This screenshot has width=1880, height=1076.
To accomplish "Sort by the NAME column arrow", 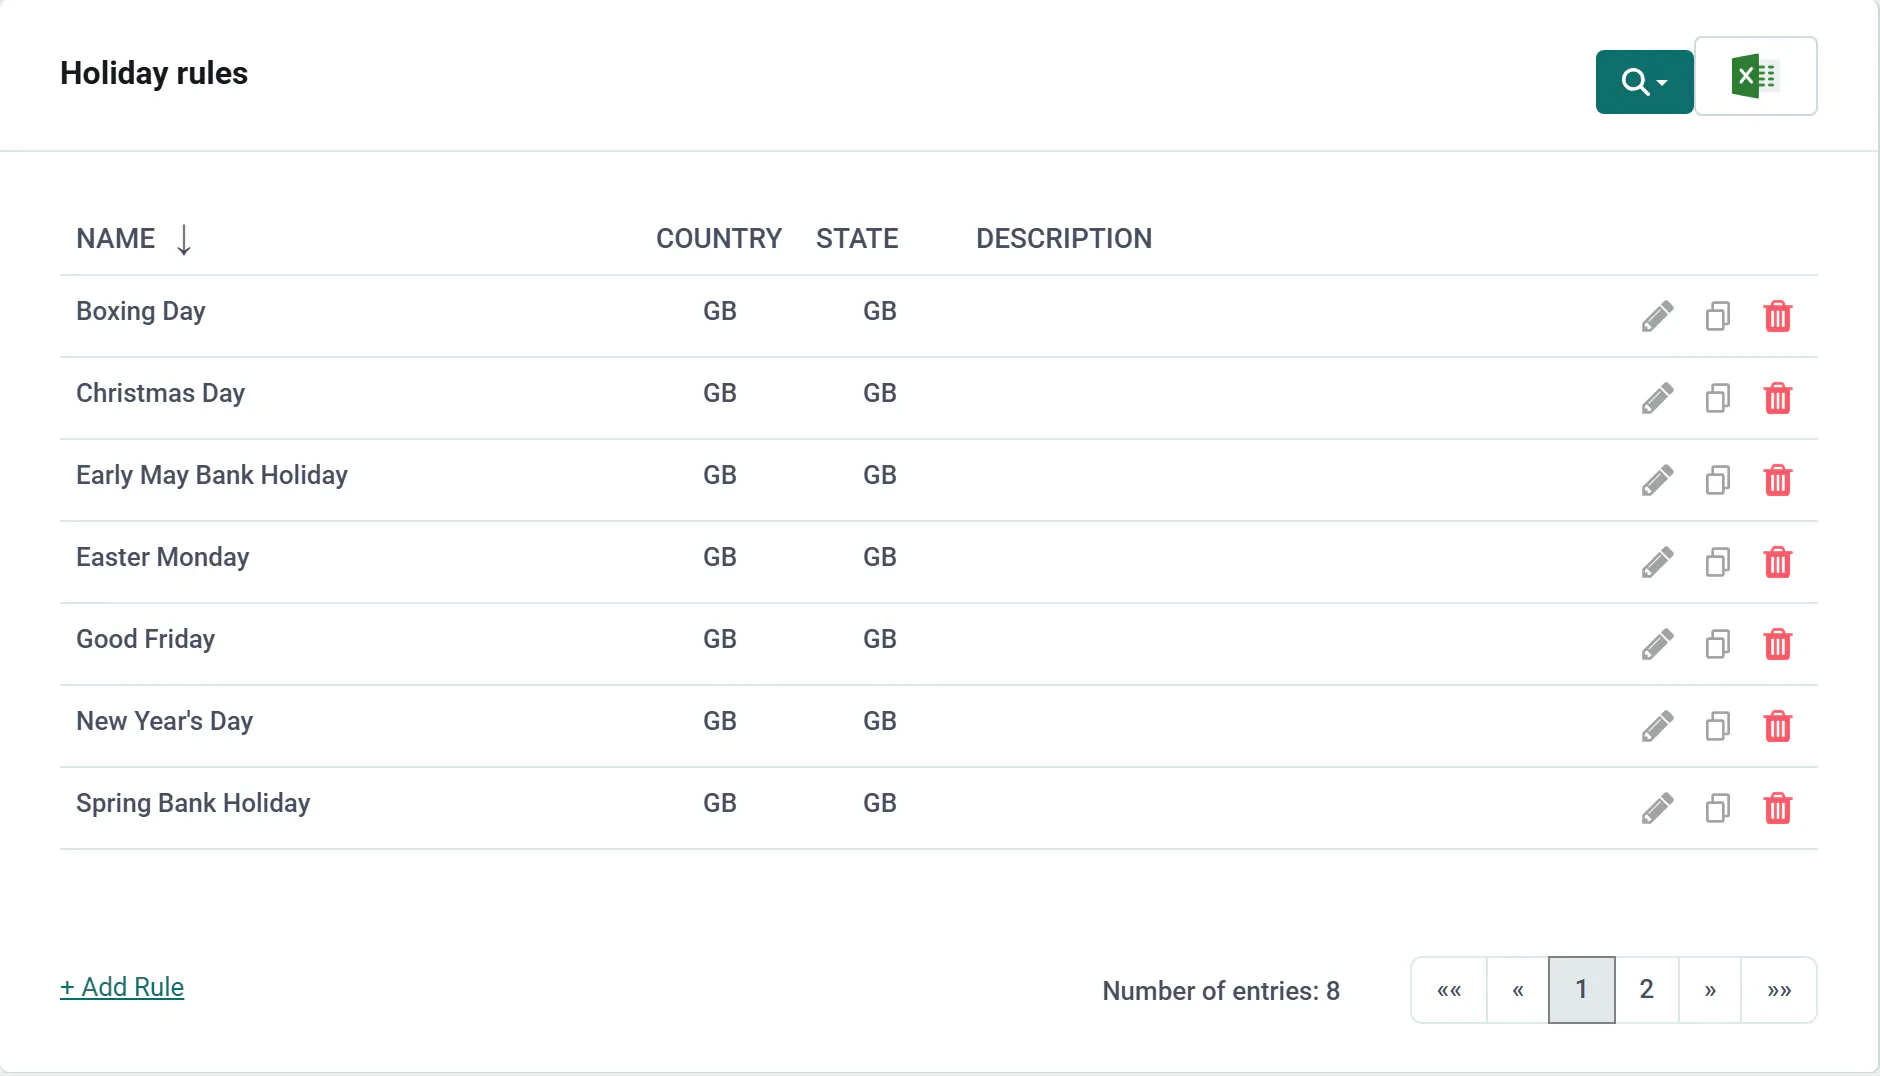I will click(184, 239).
